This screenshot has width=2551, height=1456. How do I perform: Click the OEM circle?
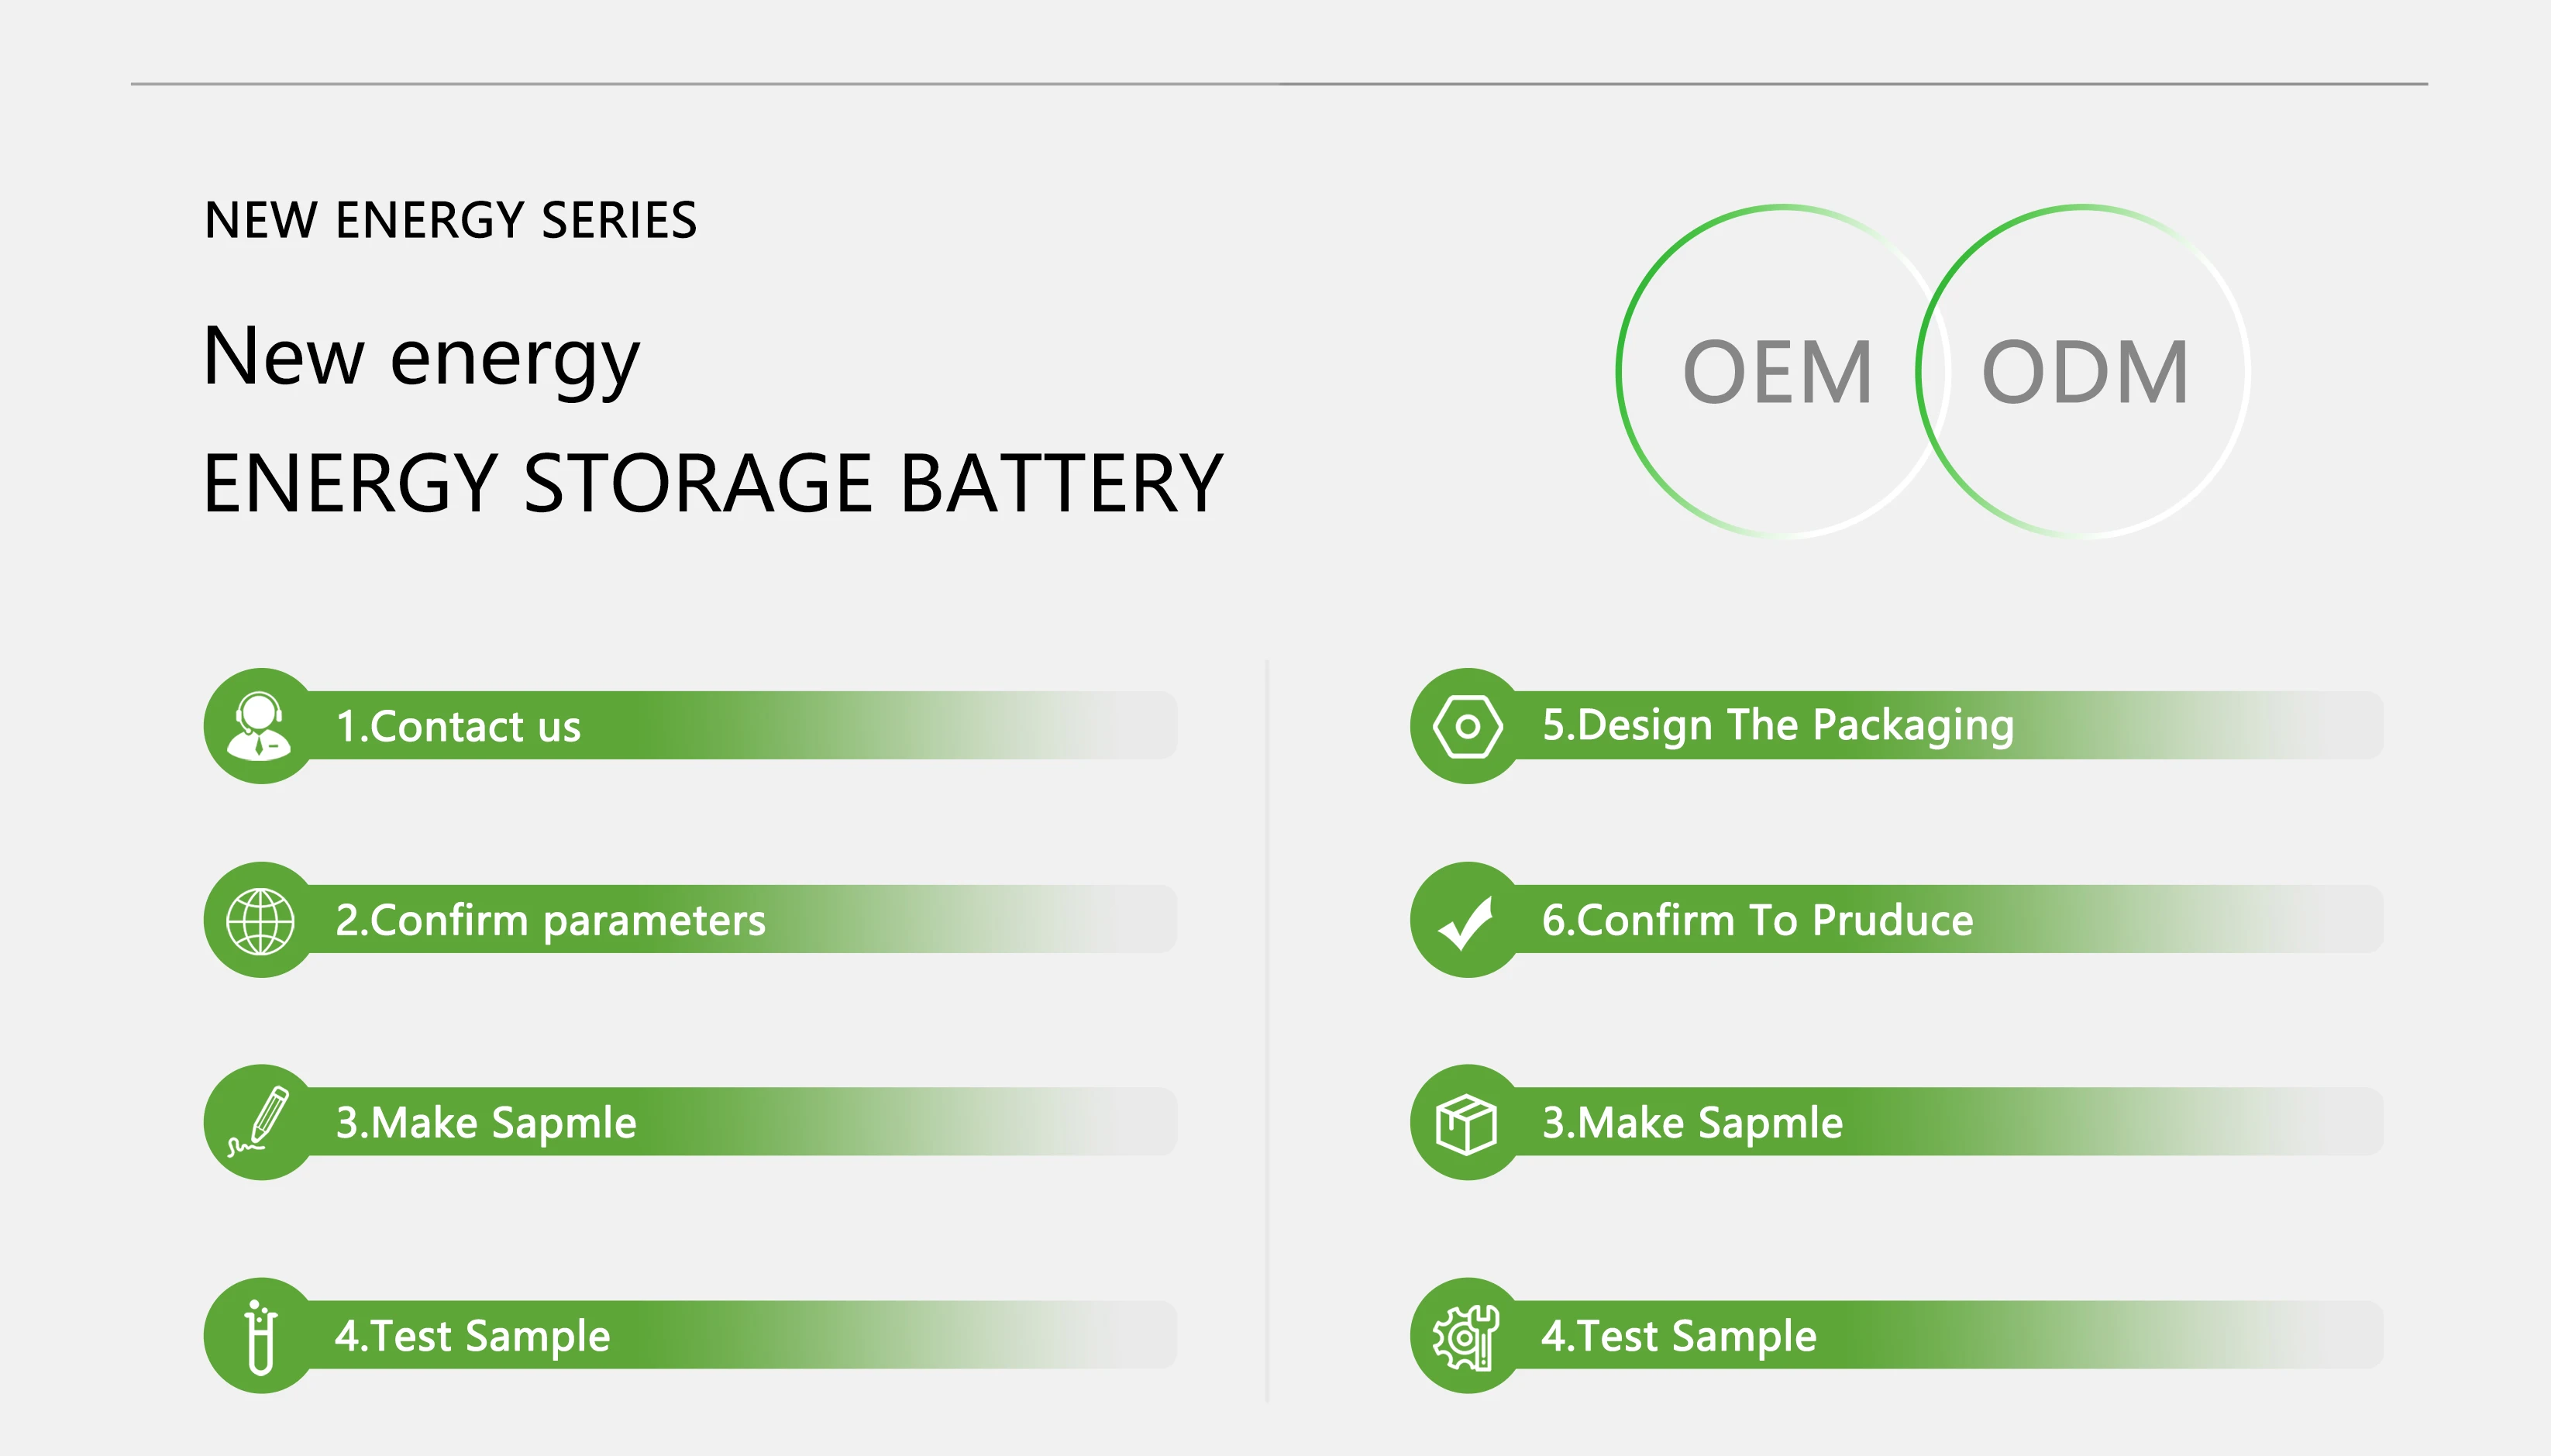pos(1778,372)
